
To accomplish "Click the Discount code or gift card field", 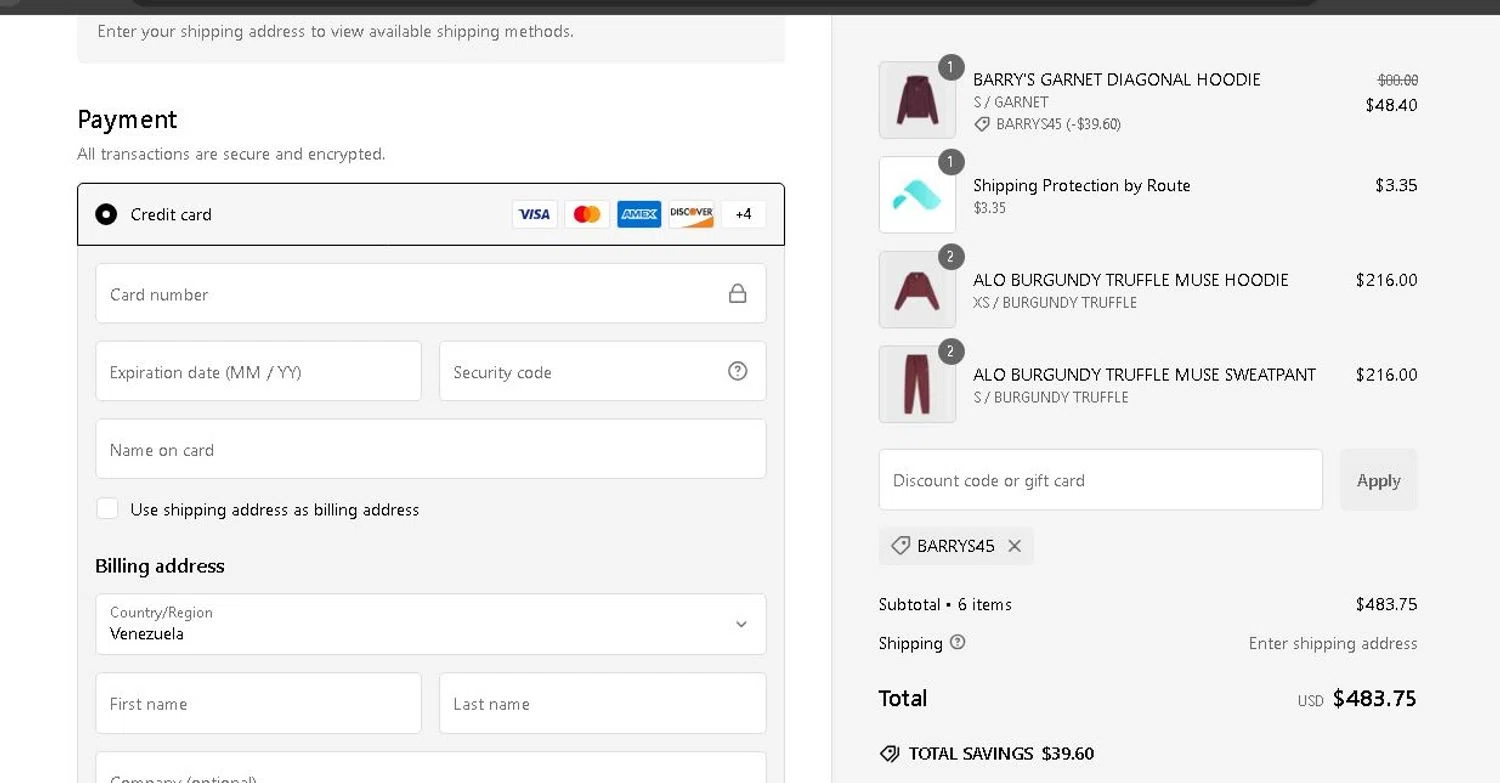I will [x=1100, y=480].
